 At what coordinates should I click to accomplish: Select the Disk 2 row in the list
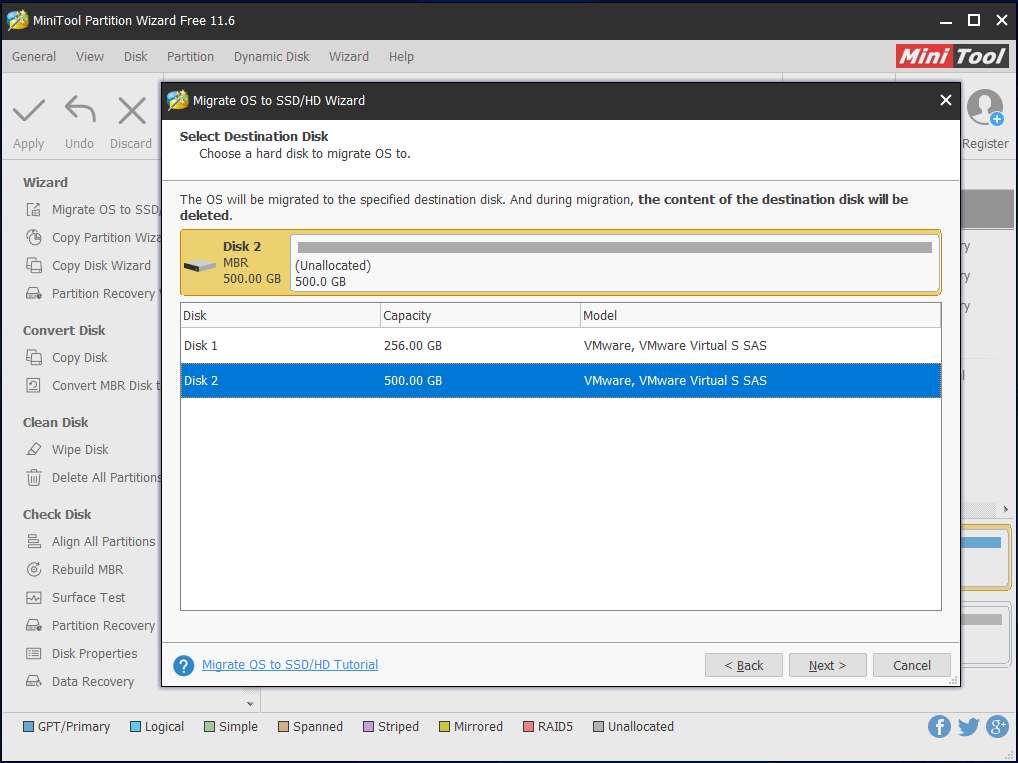(x=561, y=381)
